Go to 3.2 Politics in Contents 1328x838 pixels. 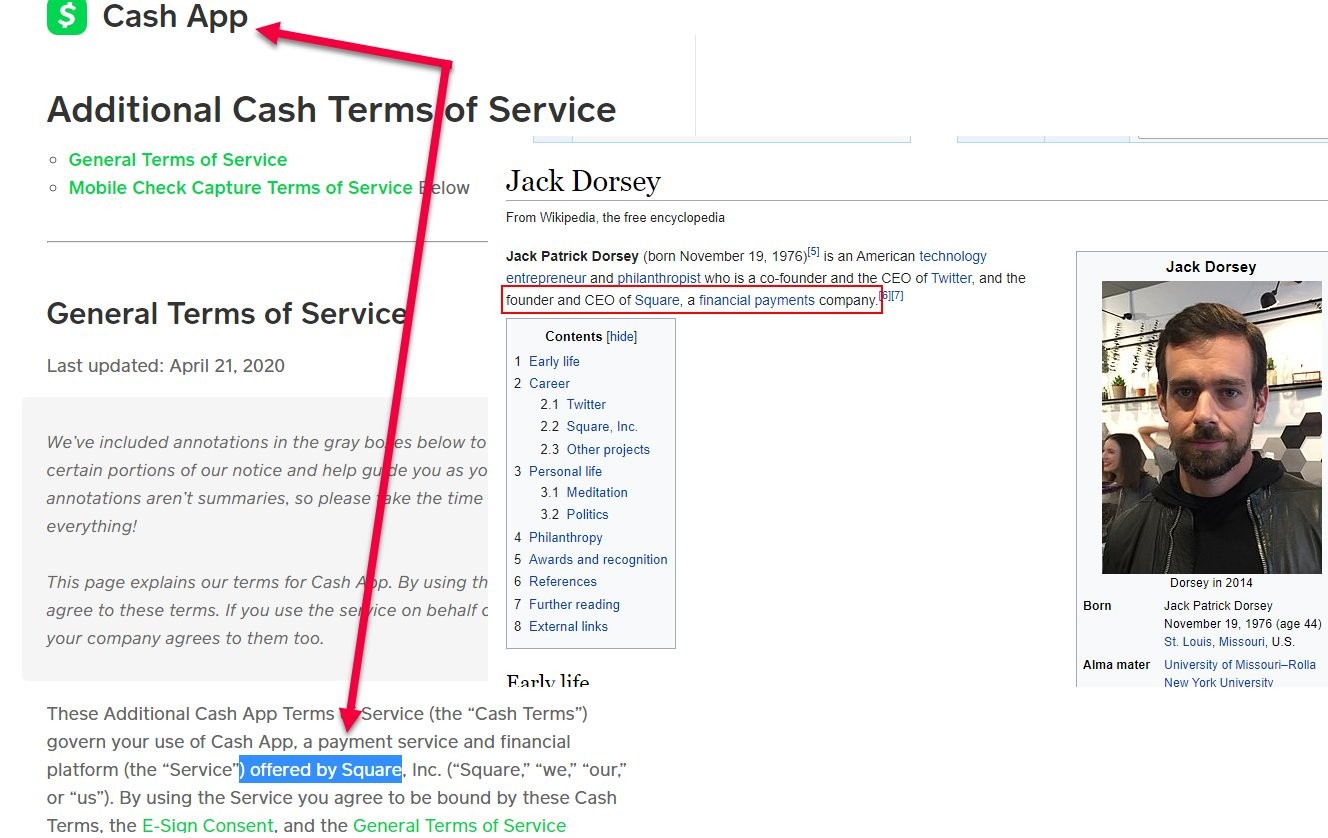(587, 515)
